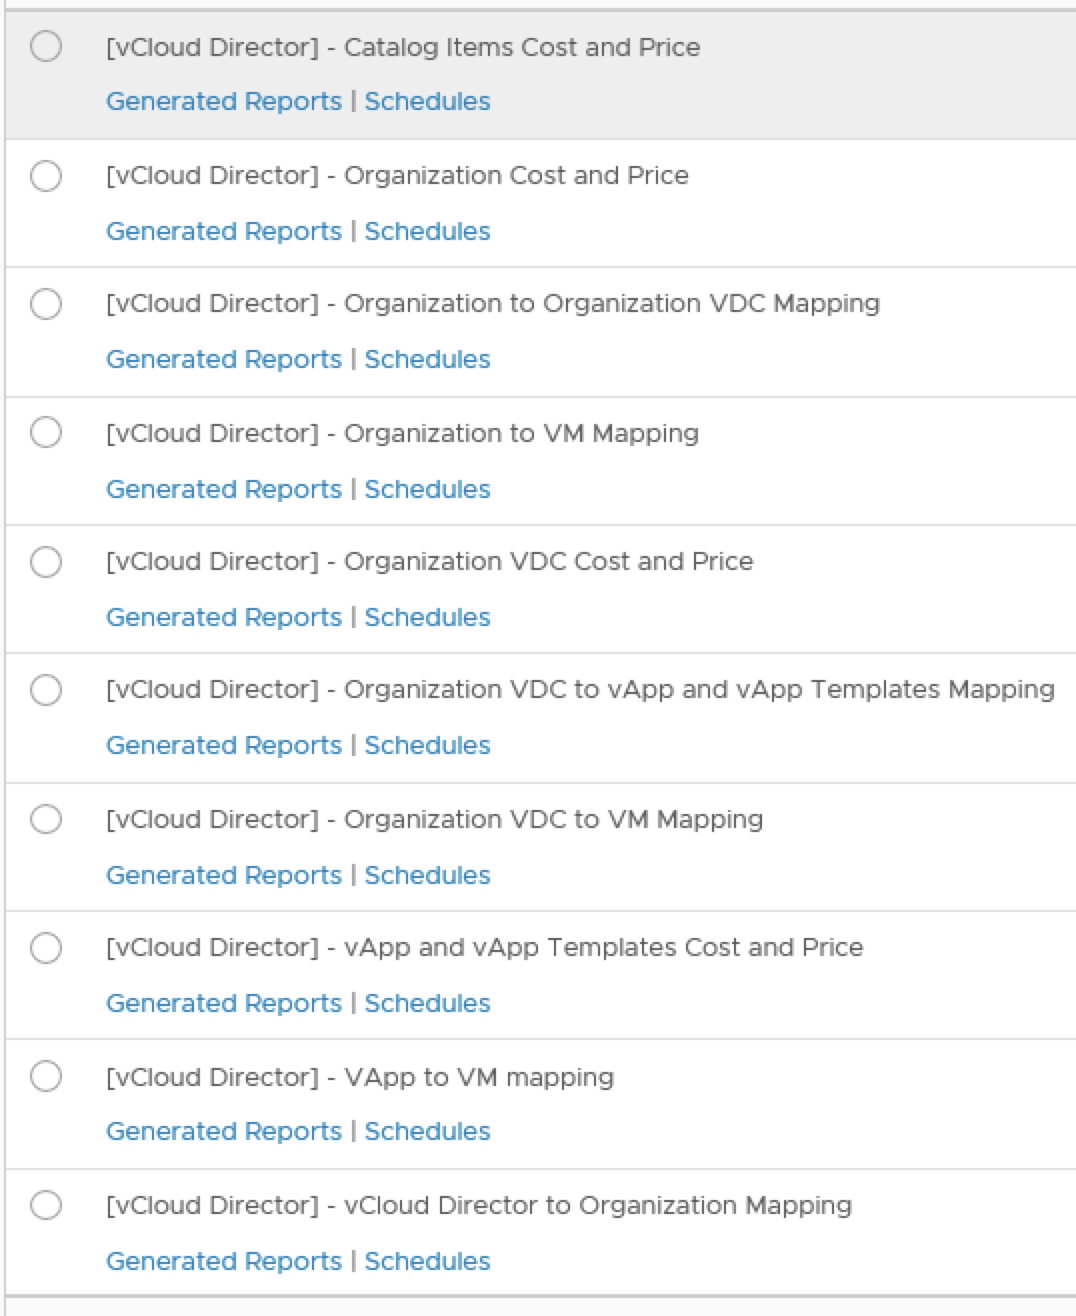
Task: Open Generated Reports for vApp Templates Cost and Price
Action: click(224, 1003)
